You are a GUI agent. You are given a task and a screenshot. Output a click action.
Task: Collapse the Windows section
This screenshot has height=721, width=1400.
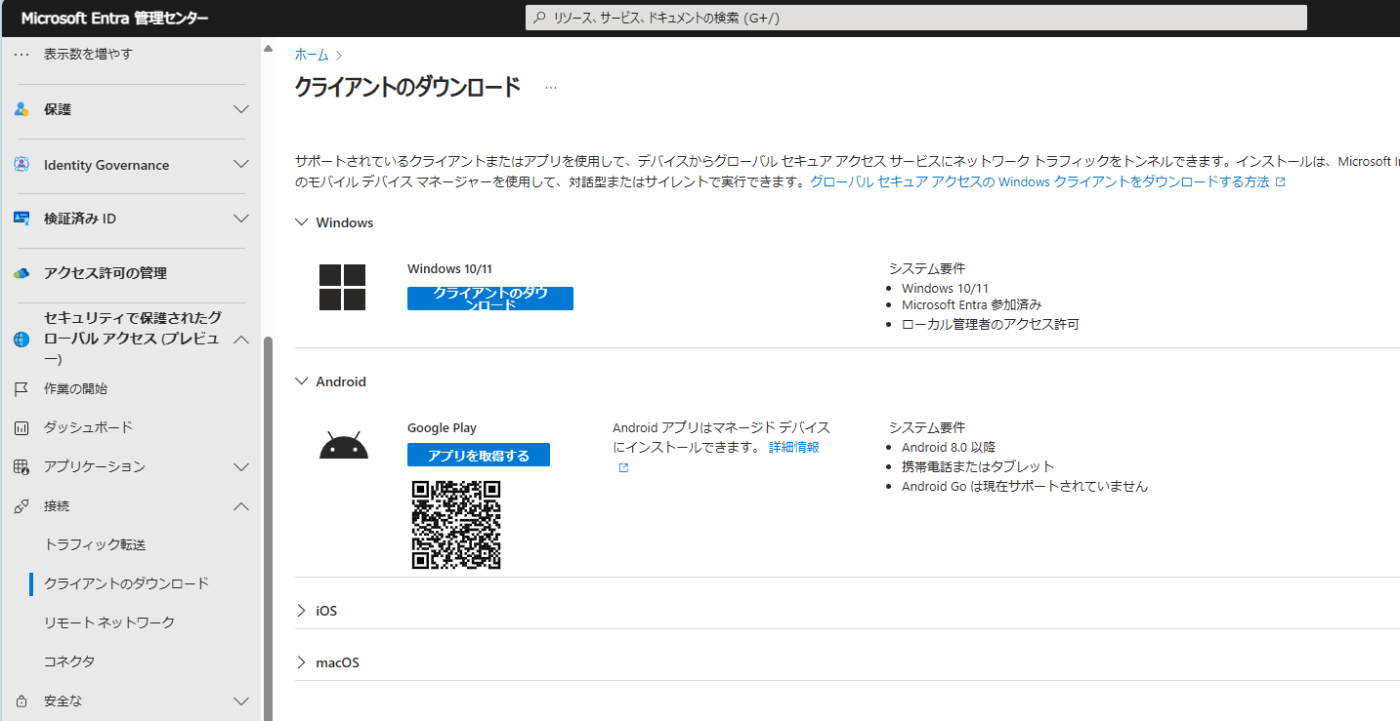click(x=302, y=222)
